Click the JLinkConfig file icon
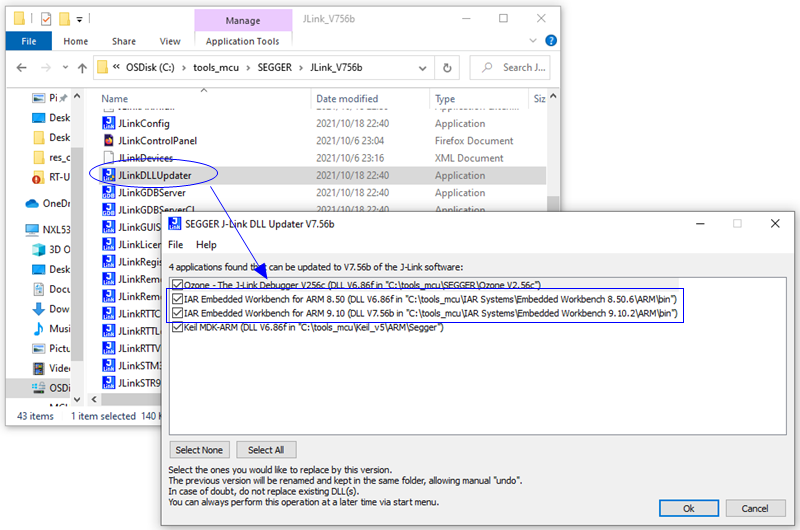The width and height of the screenshot is (800, 530). tap(109, 123)
